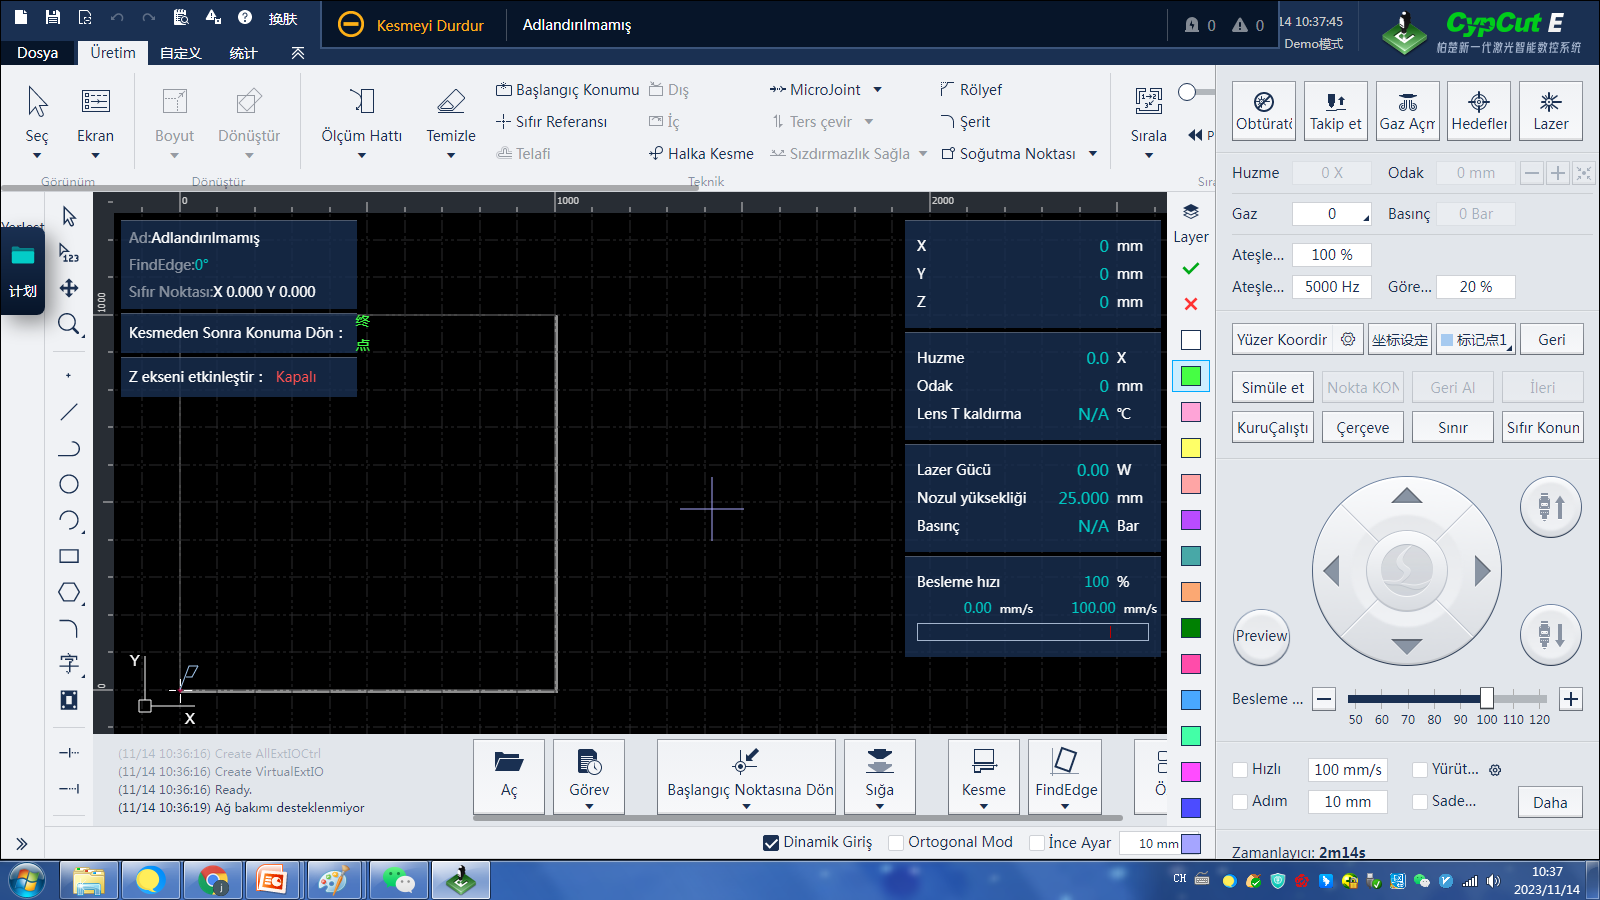Open the Soğutma Noktası dropdown
1600x900 pixels.
click(1093, 154)
